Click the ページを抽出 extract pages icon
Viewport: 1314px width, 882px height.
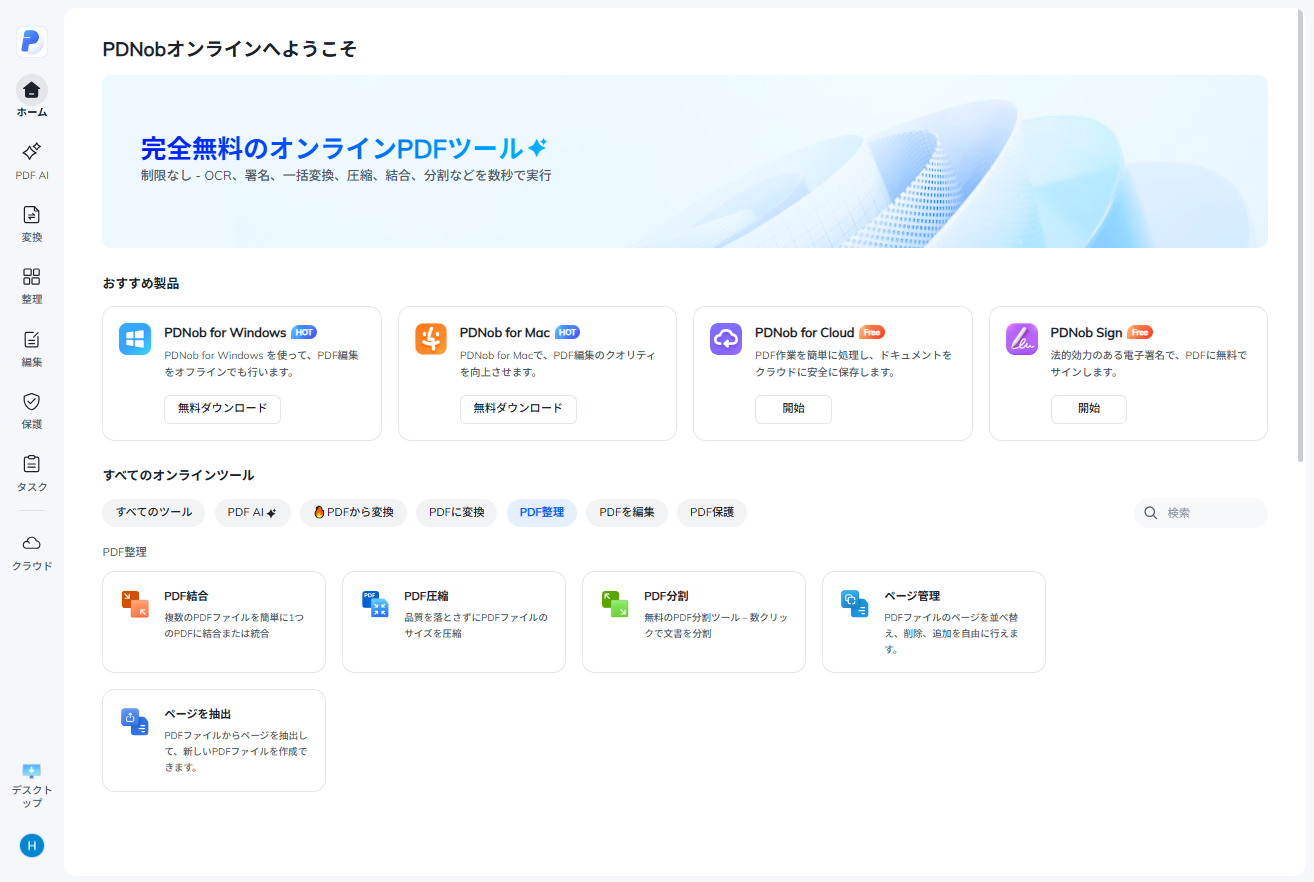click(x=135, y=722)
